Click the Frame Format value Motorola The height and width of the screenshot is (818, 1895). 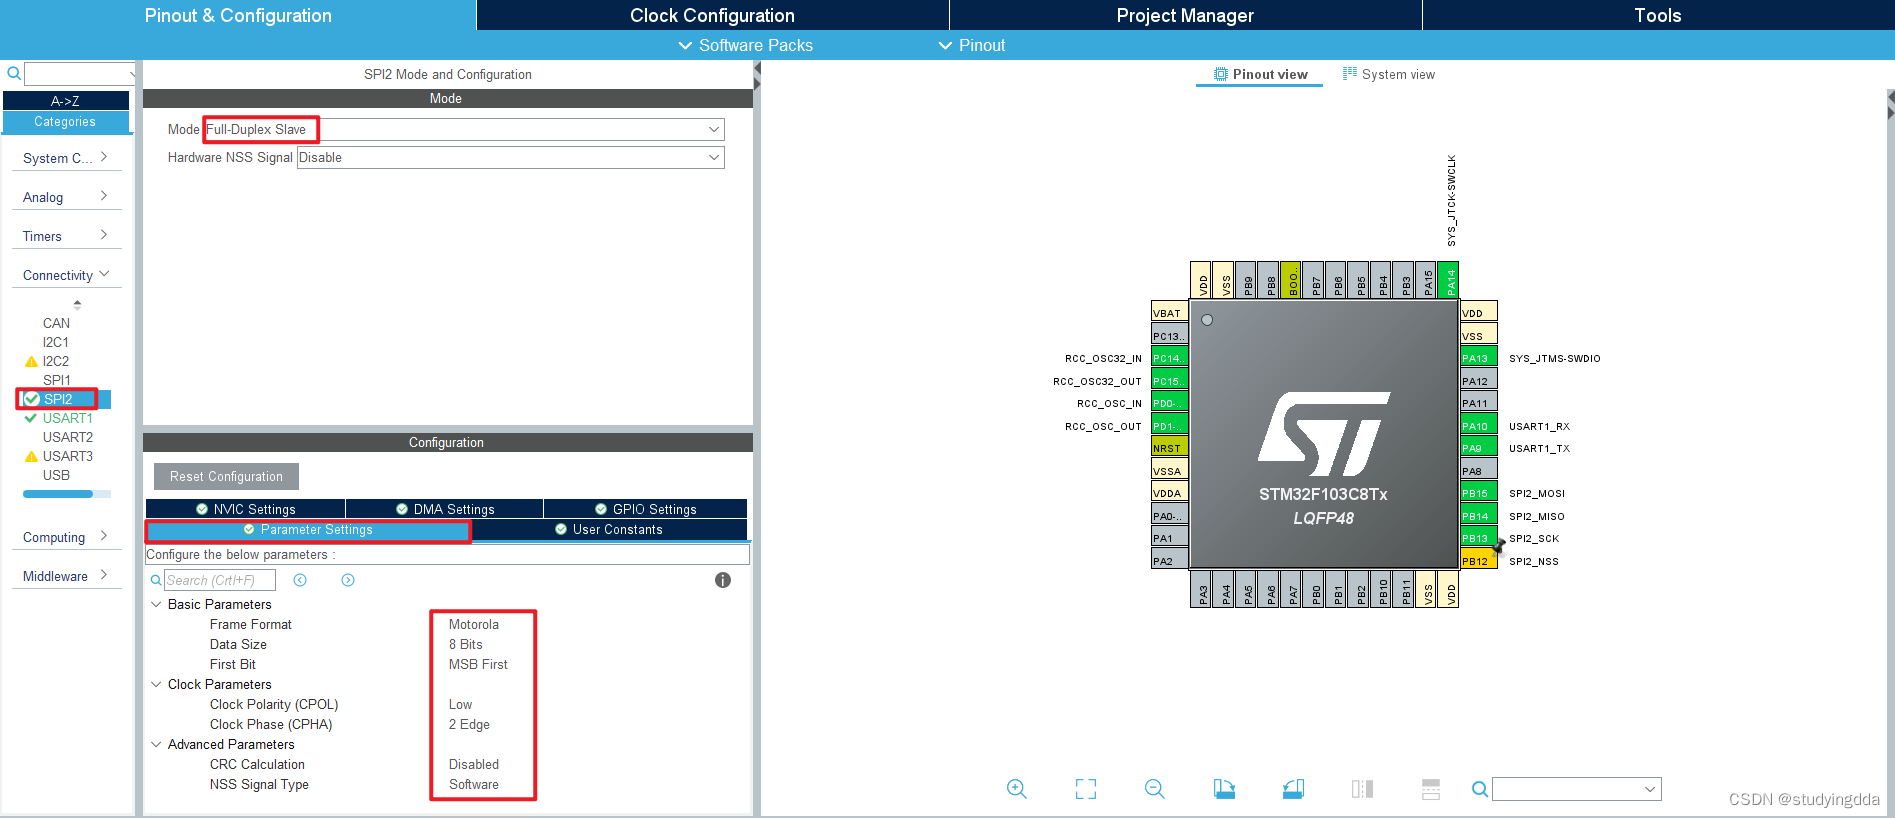(474, 624)
